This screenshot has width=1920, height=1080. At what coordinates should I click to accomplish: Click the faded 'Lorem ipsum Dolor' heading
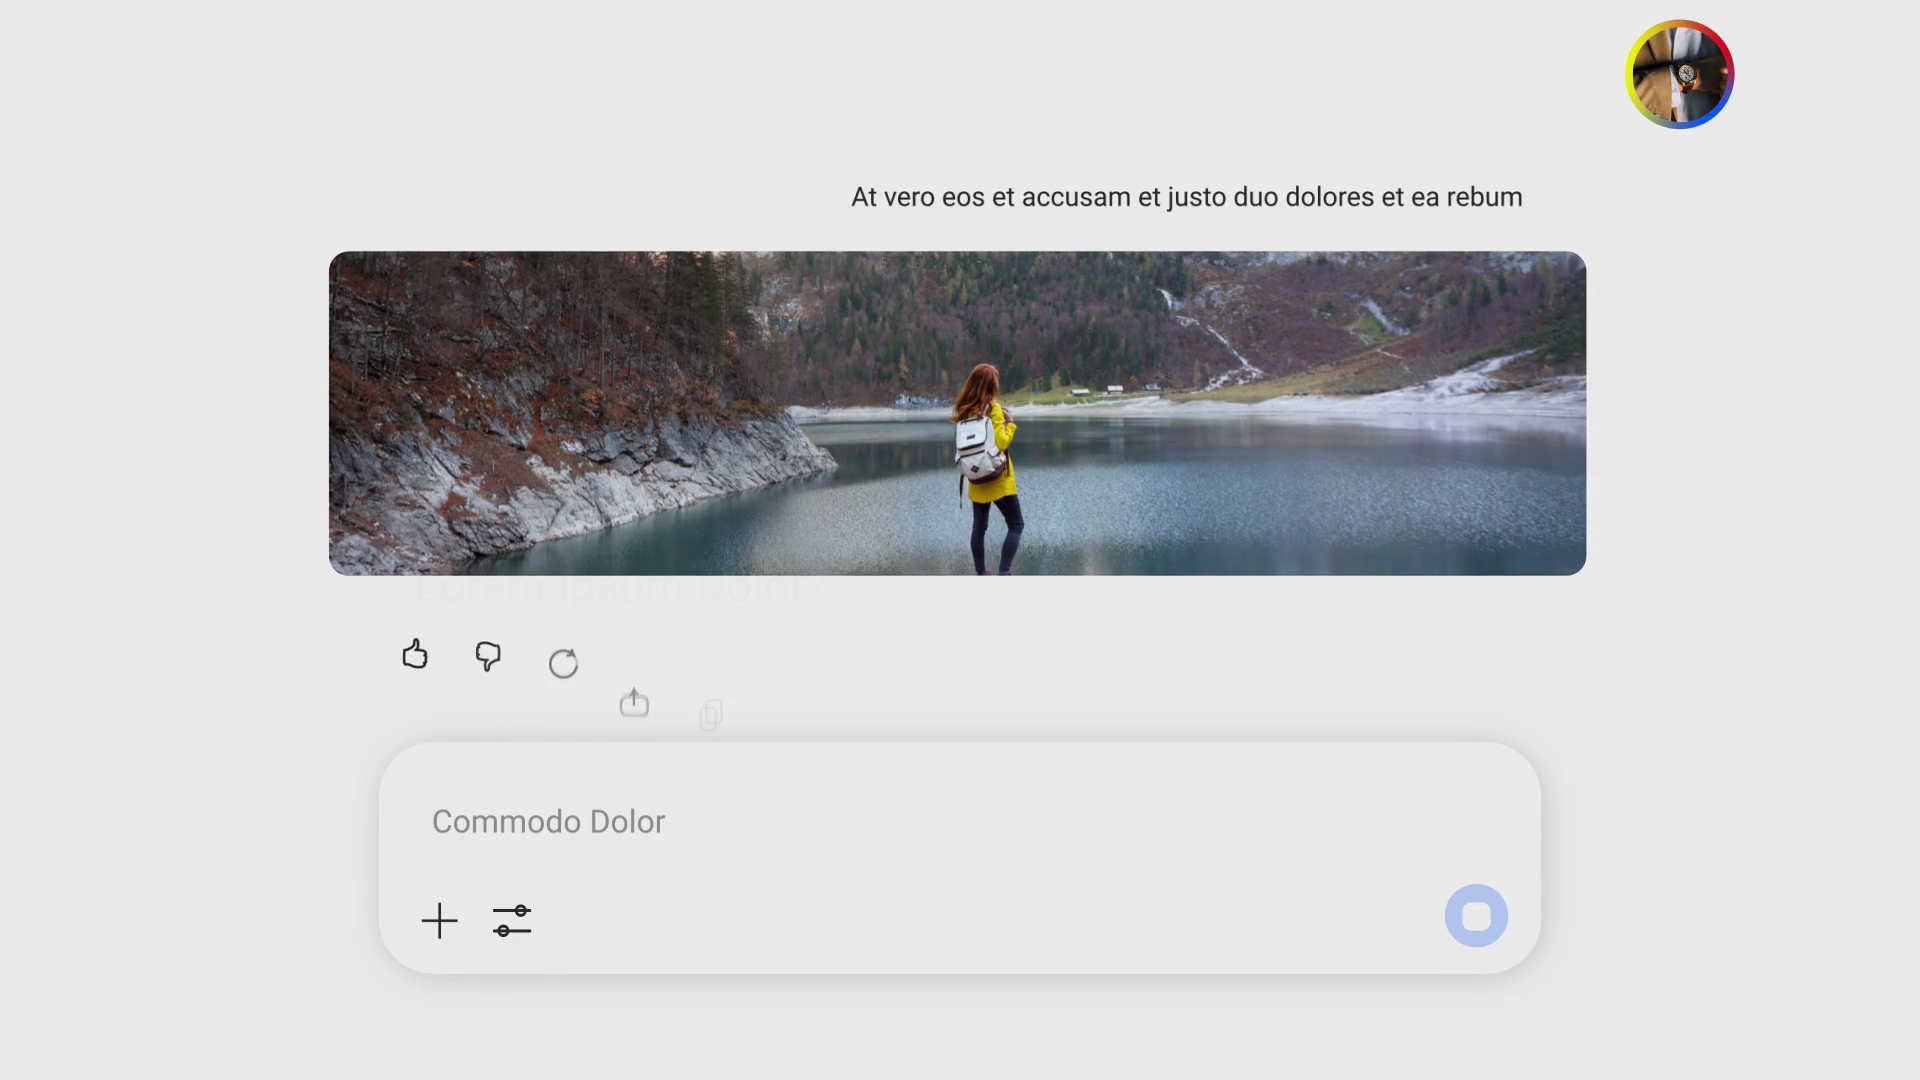coord(620,589)
